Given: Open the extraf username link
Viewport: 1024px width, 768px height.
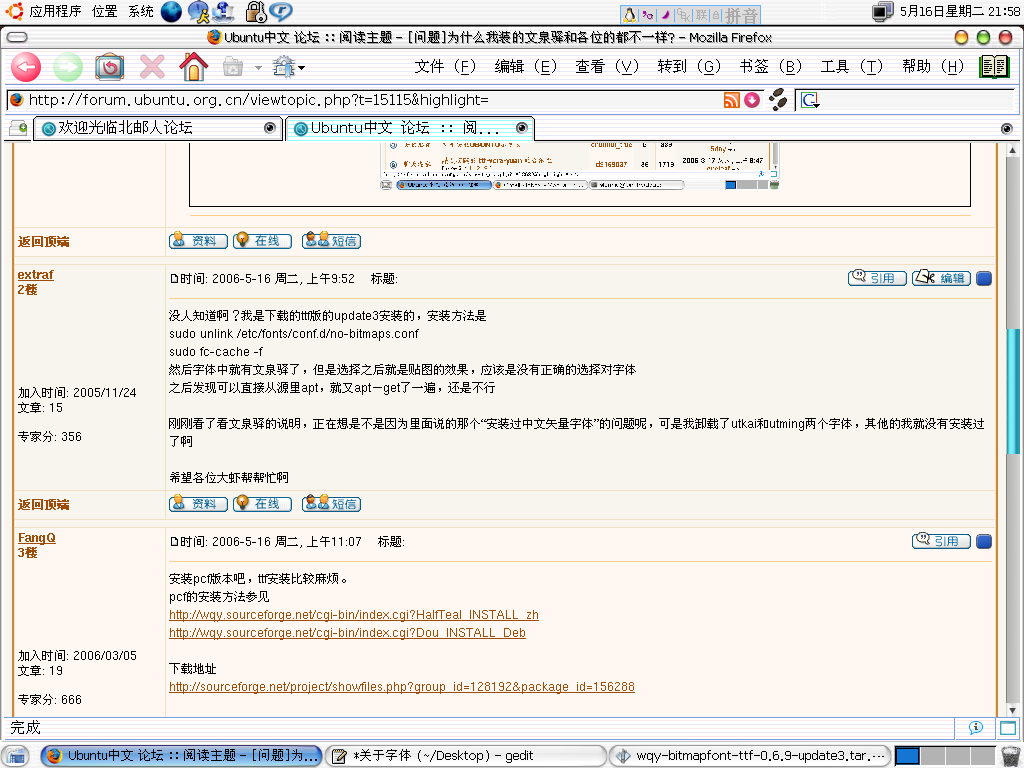Looking at the screenshot, I should [x=35, y=274].
